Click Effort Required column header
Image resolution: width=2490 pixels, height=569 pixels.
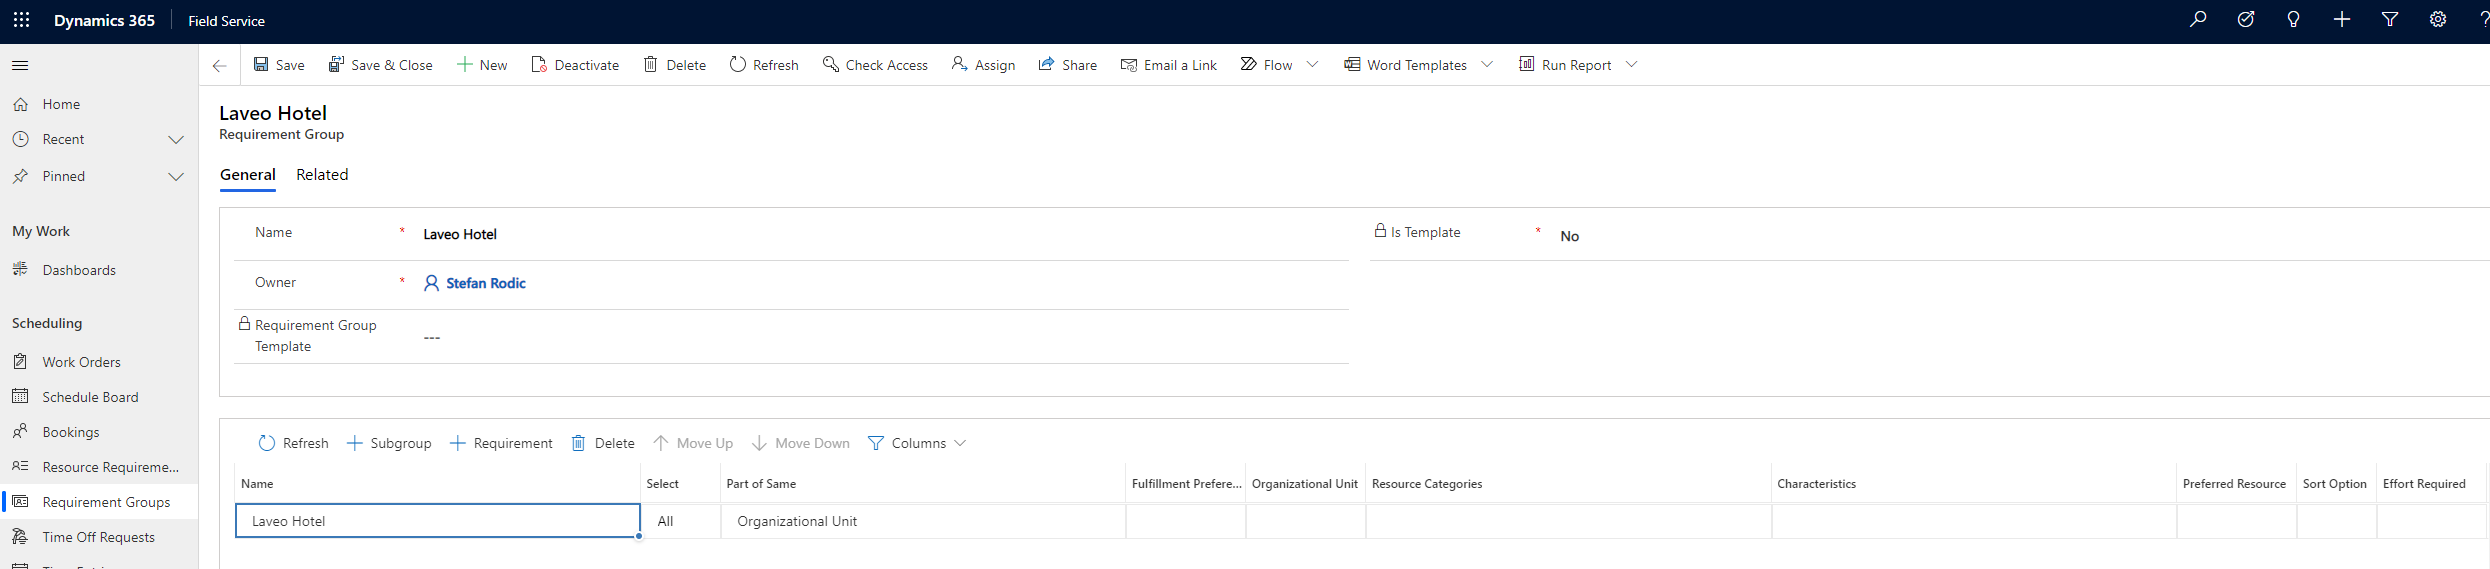2431,484
